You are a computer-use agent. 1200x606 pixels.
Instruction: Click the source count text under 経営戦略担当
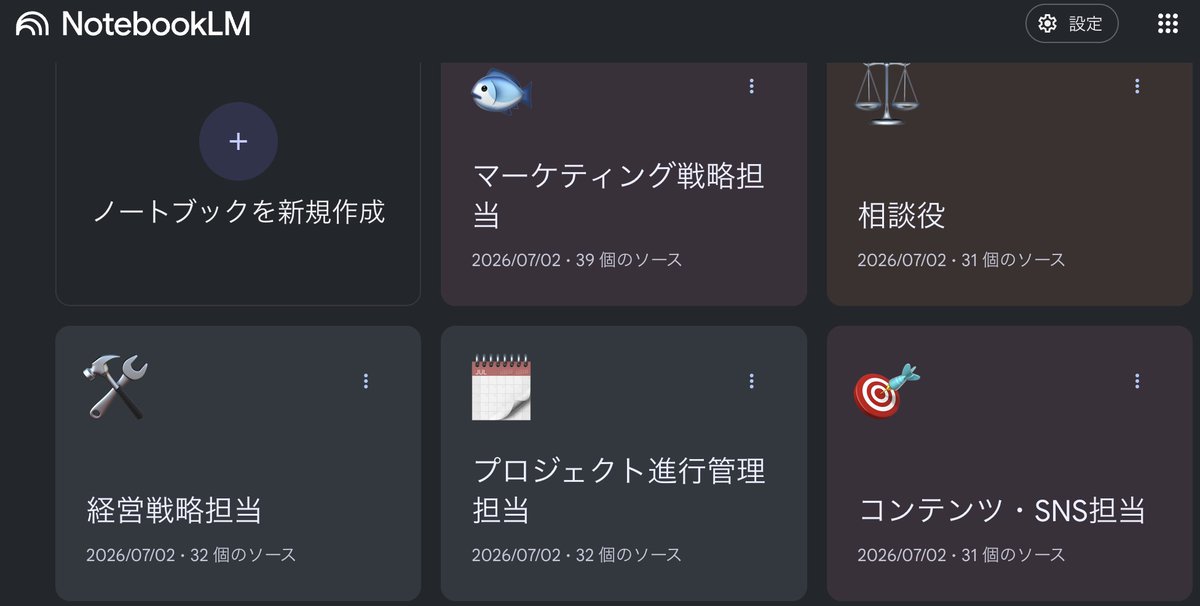coord(191,555)
